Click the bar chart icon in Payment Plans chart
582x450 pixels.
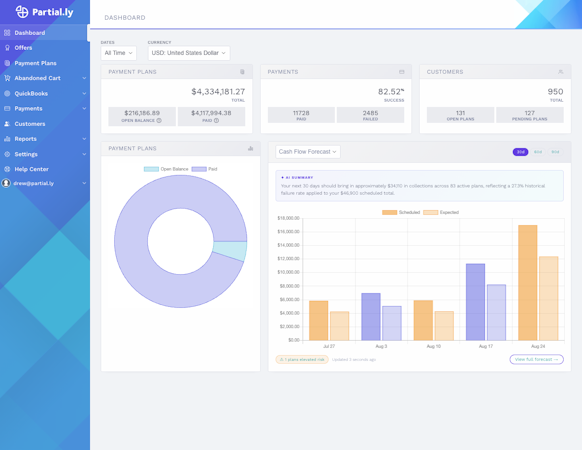pyautogui.click(x=251, y=148)
